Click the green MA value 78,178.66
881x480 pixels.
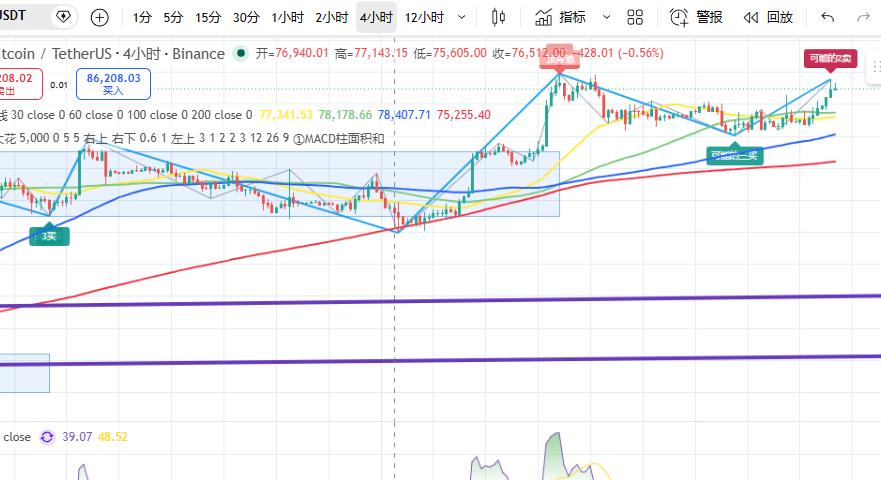click(x=345, y=115)
